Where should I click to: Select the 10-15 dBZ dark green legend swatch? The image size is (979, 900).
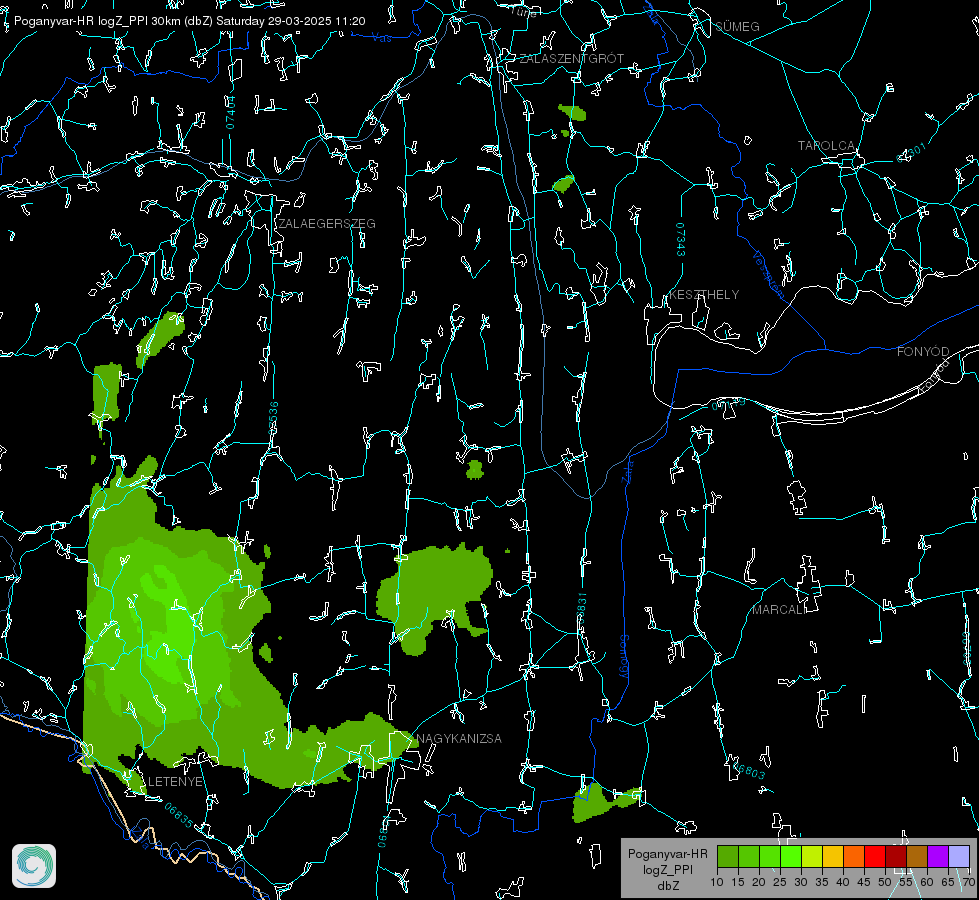(x=727, y=856)
